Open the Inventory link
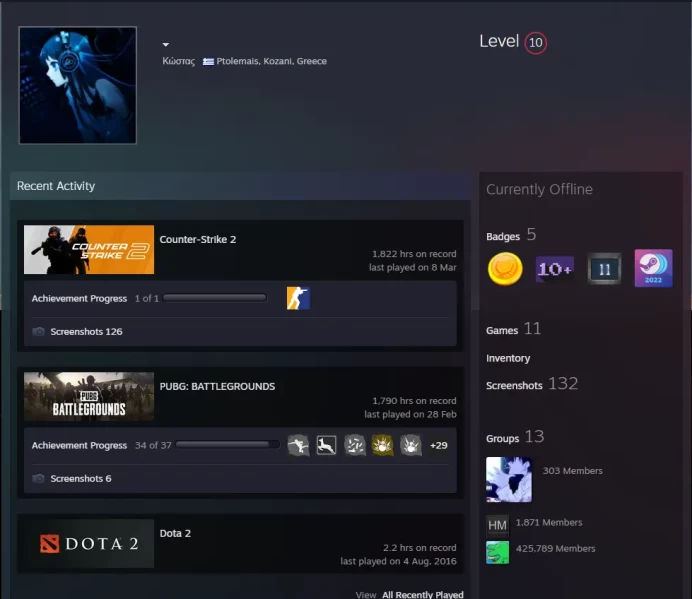692x599 pixels. (508, 358)
